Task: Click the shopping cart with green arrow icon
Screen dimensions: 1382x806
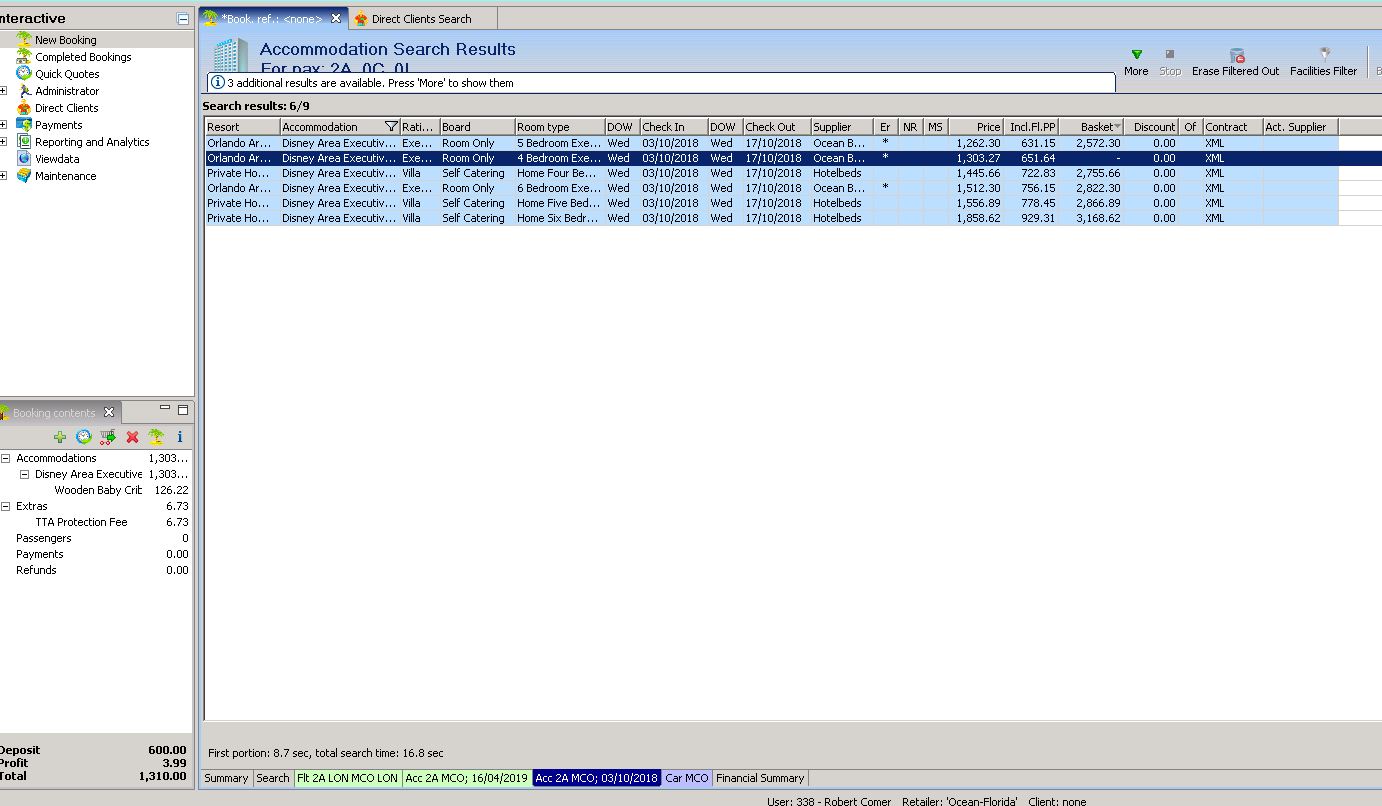Action: coord(108,437)
